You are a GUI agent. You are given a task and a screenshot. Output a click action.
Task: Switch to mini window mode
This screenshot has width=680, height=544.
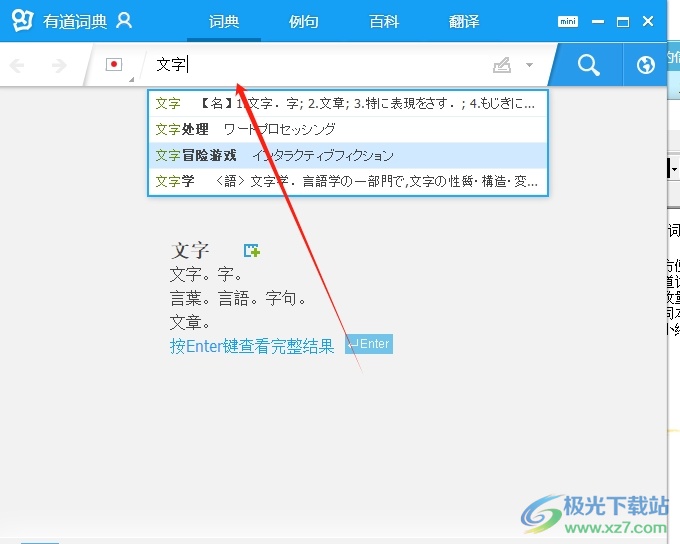click(x=568, y=21)
